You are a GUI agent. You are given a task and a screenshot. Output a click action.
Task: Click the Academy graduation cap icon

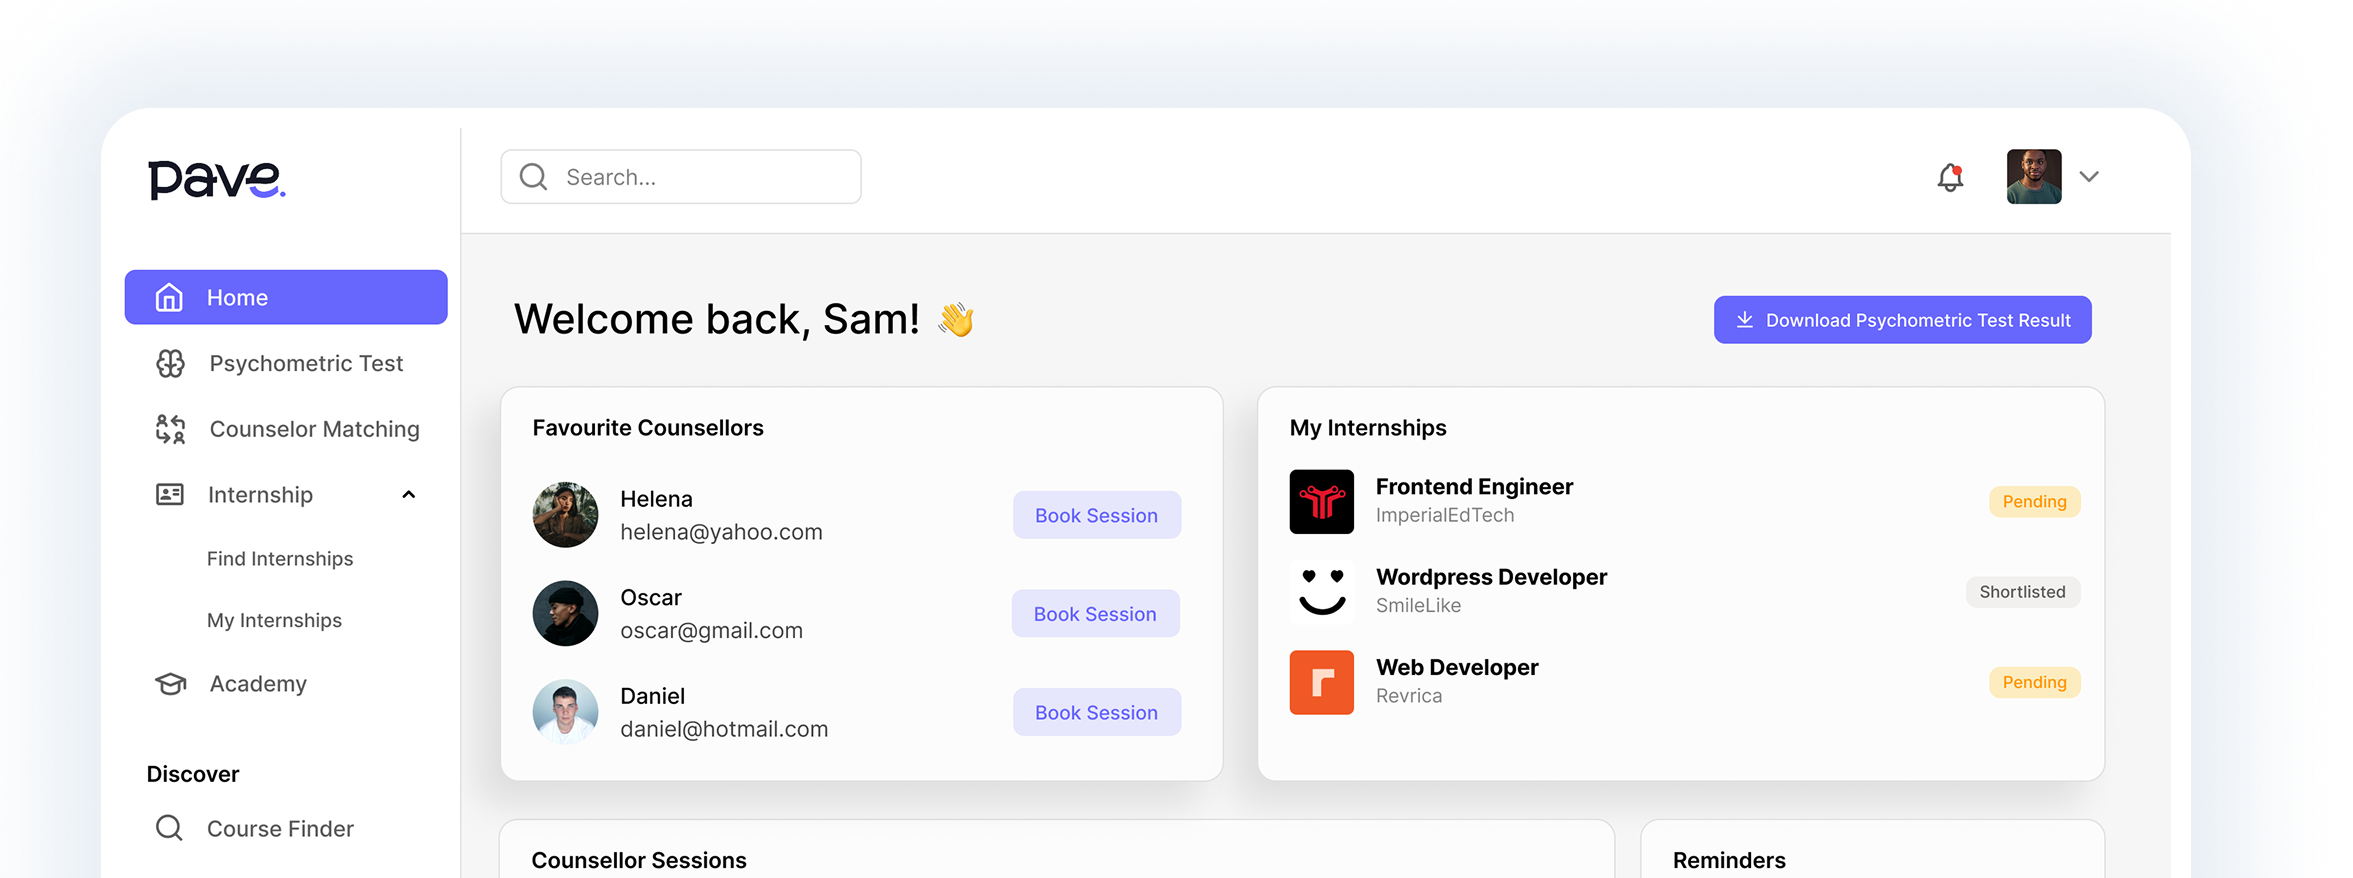coord(171,684)
